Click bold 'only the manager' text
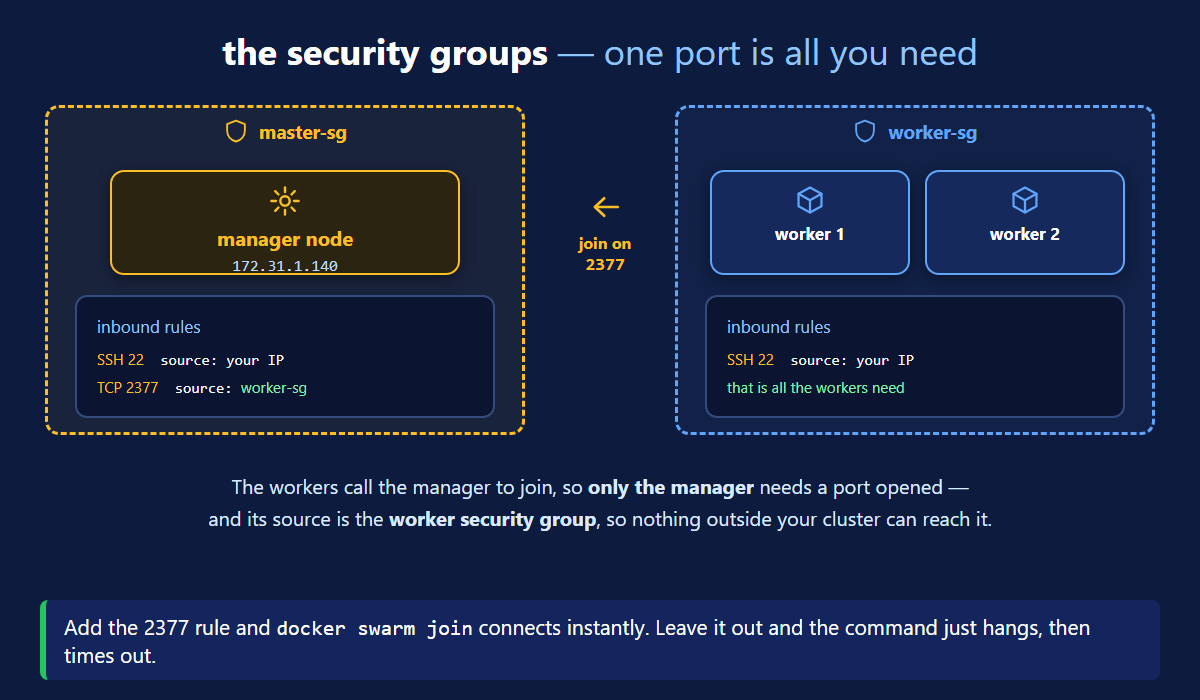The width and height of the screenshot is (1200, 700). 671,488
